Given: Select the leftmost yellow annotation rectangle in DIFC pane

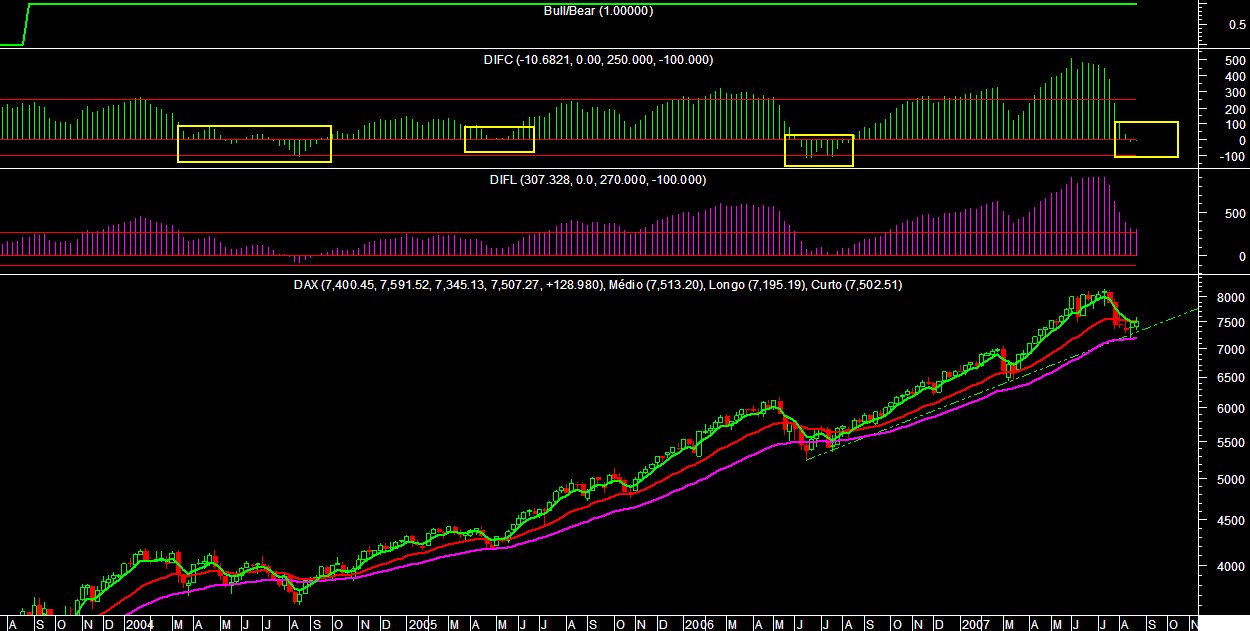Looking at the screenshot, I should [254, 143].
